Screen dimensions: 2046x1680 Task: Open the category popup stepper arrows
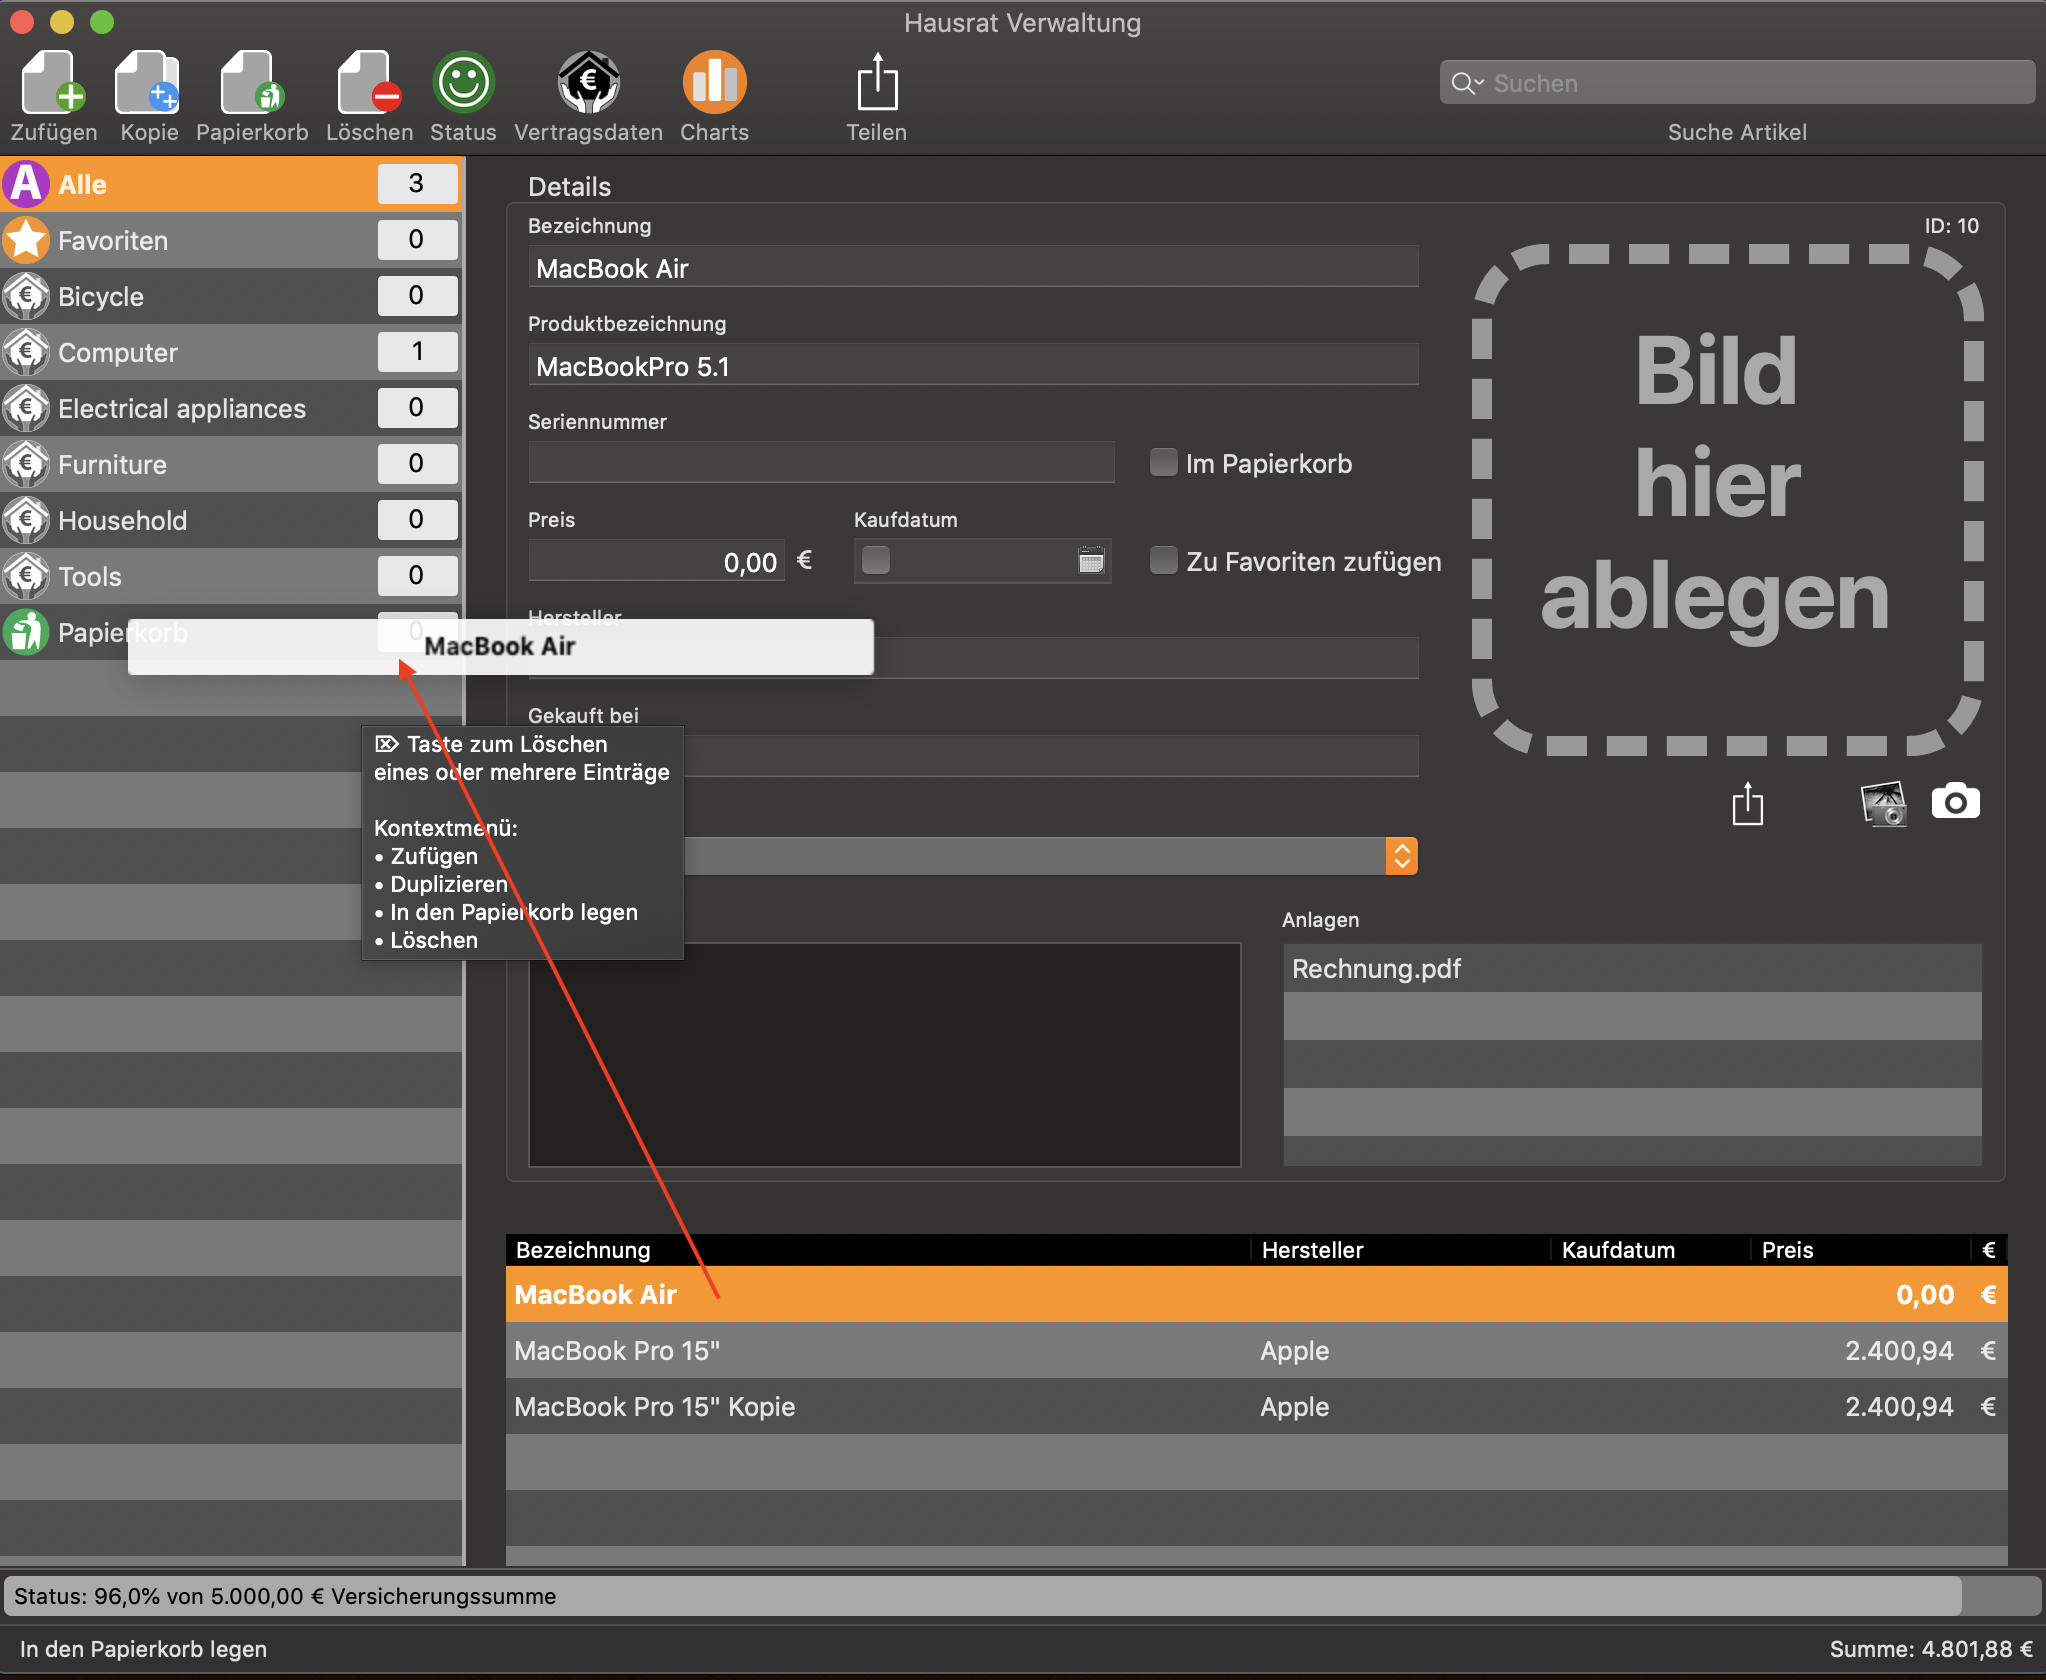click(1401, 856)
